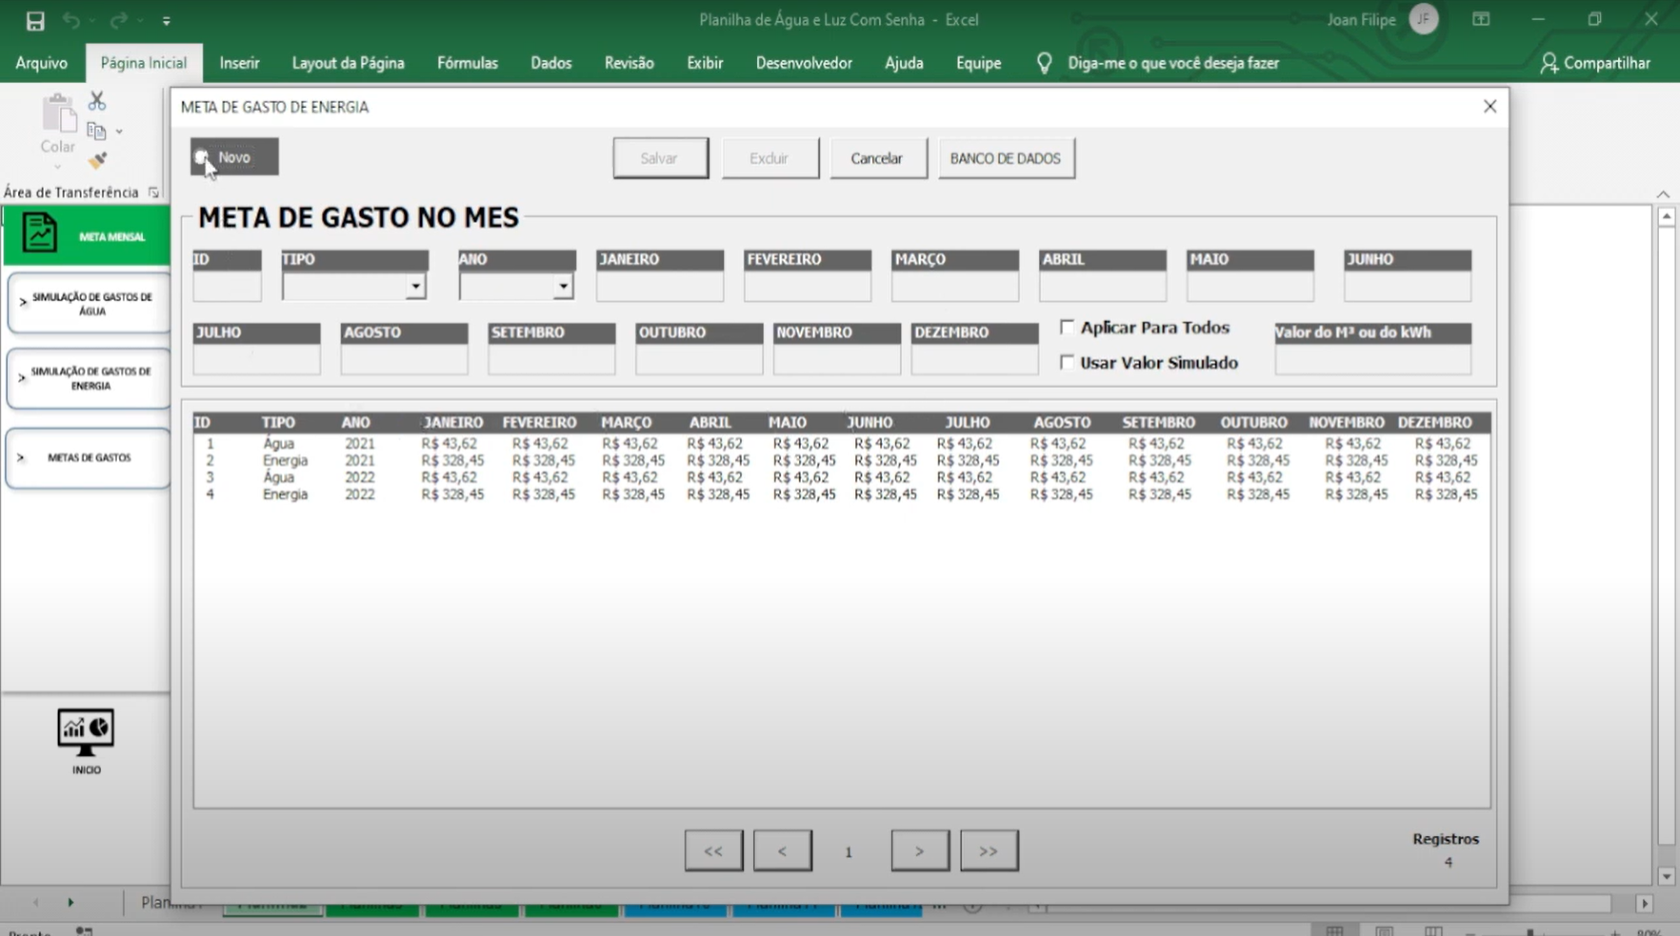Go to last page with >> button
The image size is (1680, 936).
[x=989, y=851]
